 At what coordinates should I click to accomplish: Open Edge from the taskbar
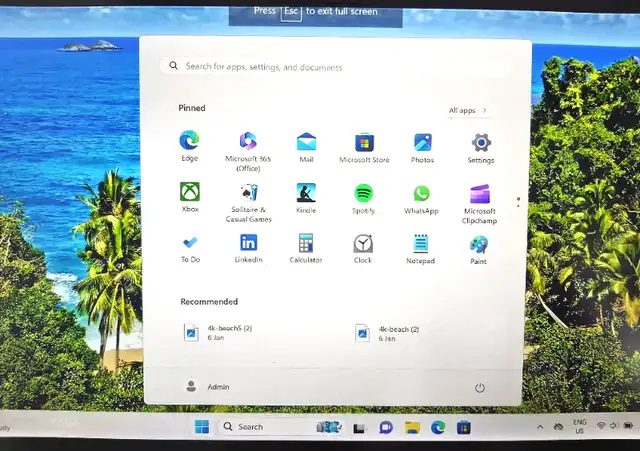(438, 427)
